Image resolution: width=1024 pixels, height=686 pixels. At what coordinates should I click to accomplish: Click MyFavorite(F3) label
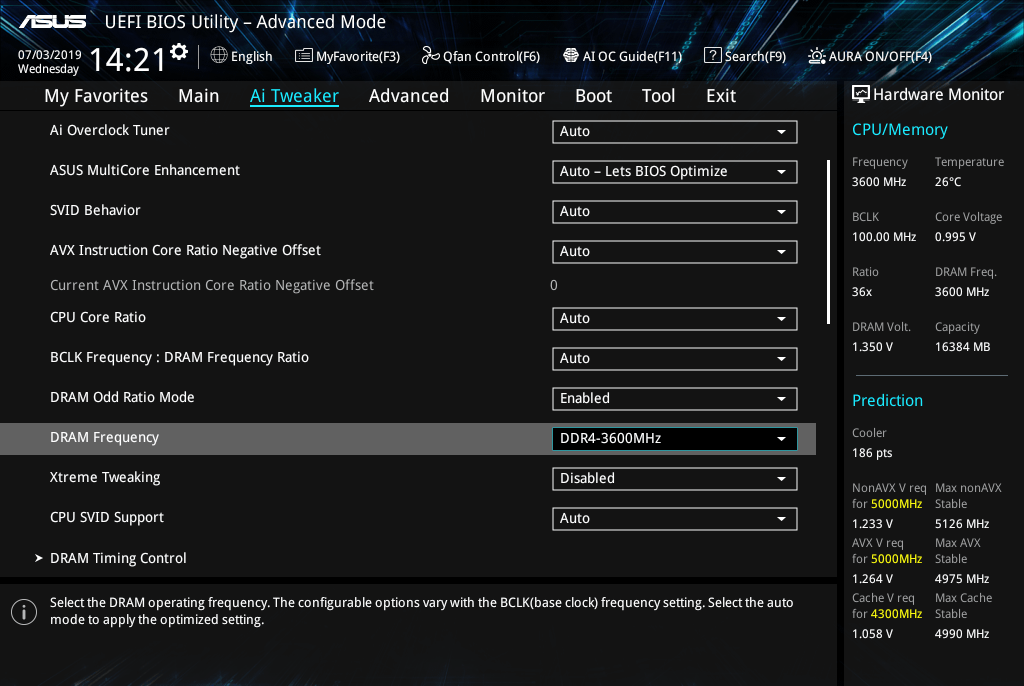pos(358,56)
